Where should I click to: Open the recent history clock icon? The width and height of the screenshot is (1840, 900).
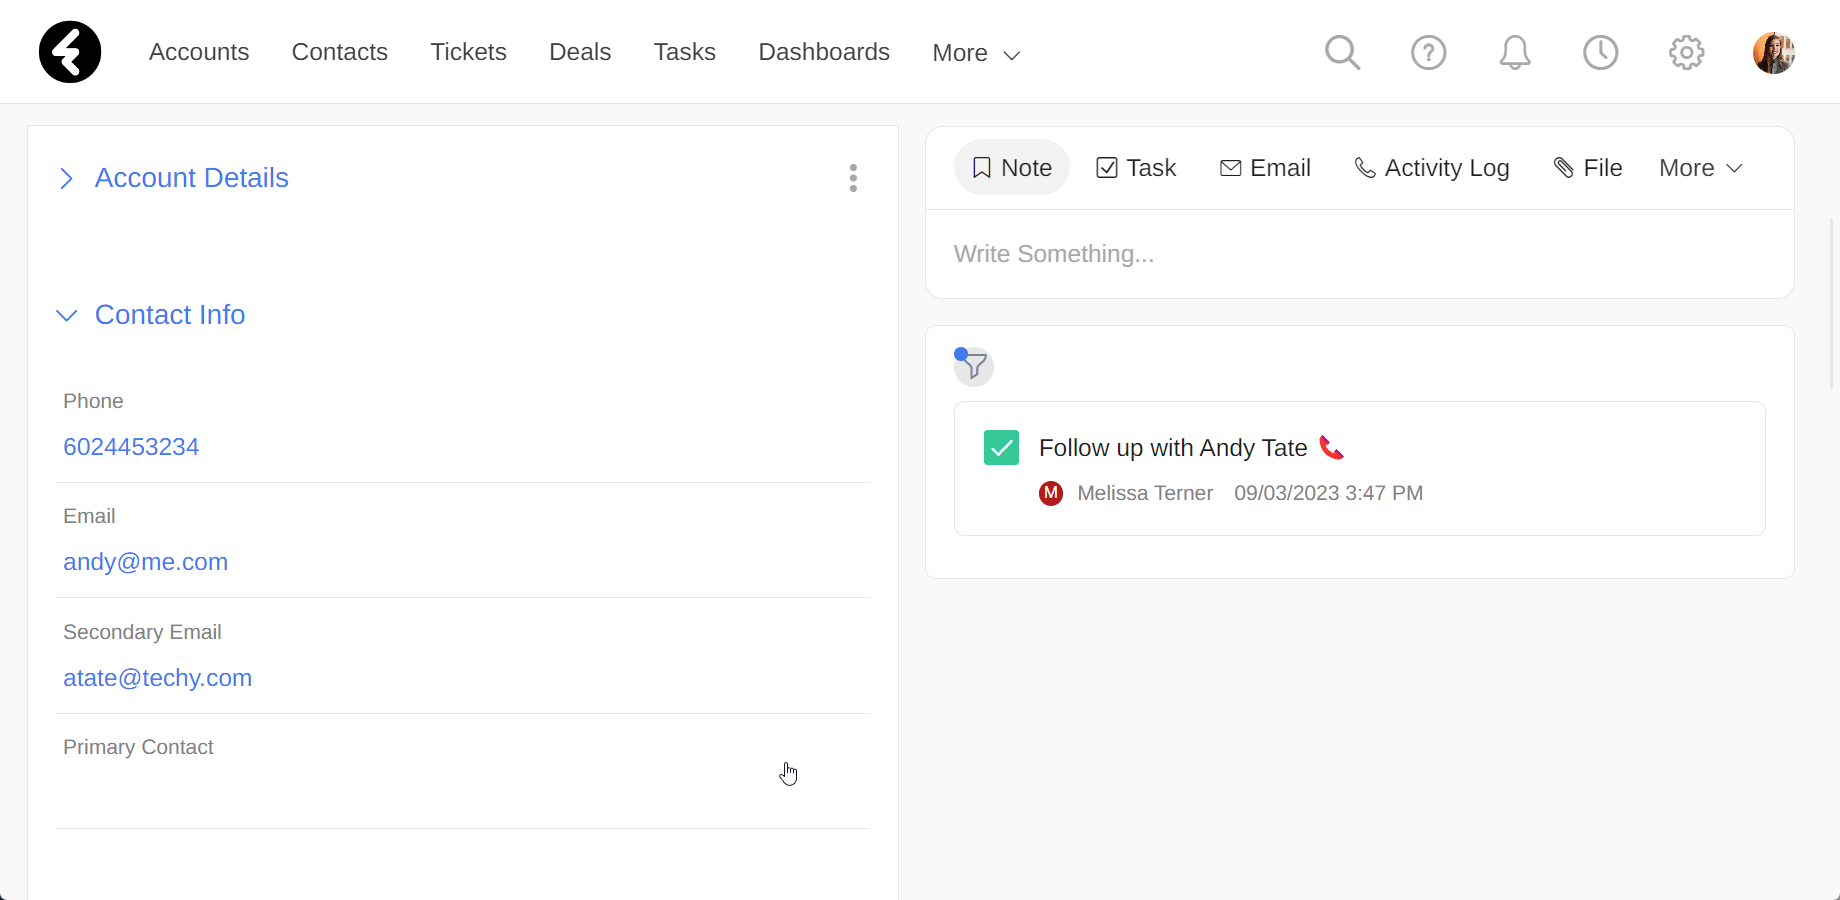coord(1600,52)
